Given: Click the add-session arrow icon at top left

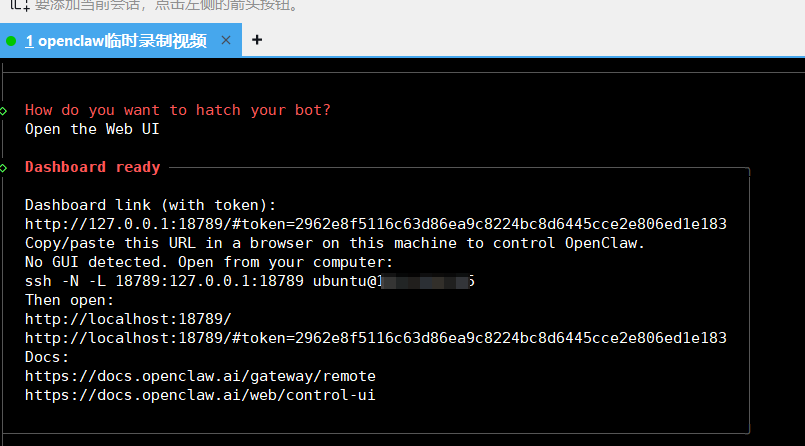Looking at the screenshot, I should coord(20,5).
